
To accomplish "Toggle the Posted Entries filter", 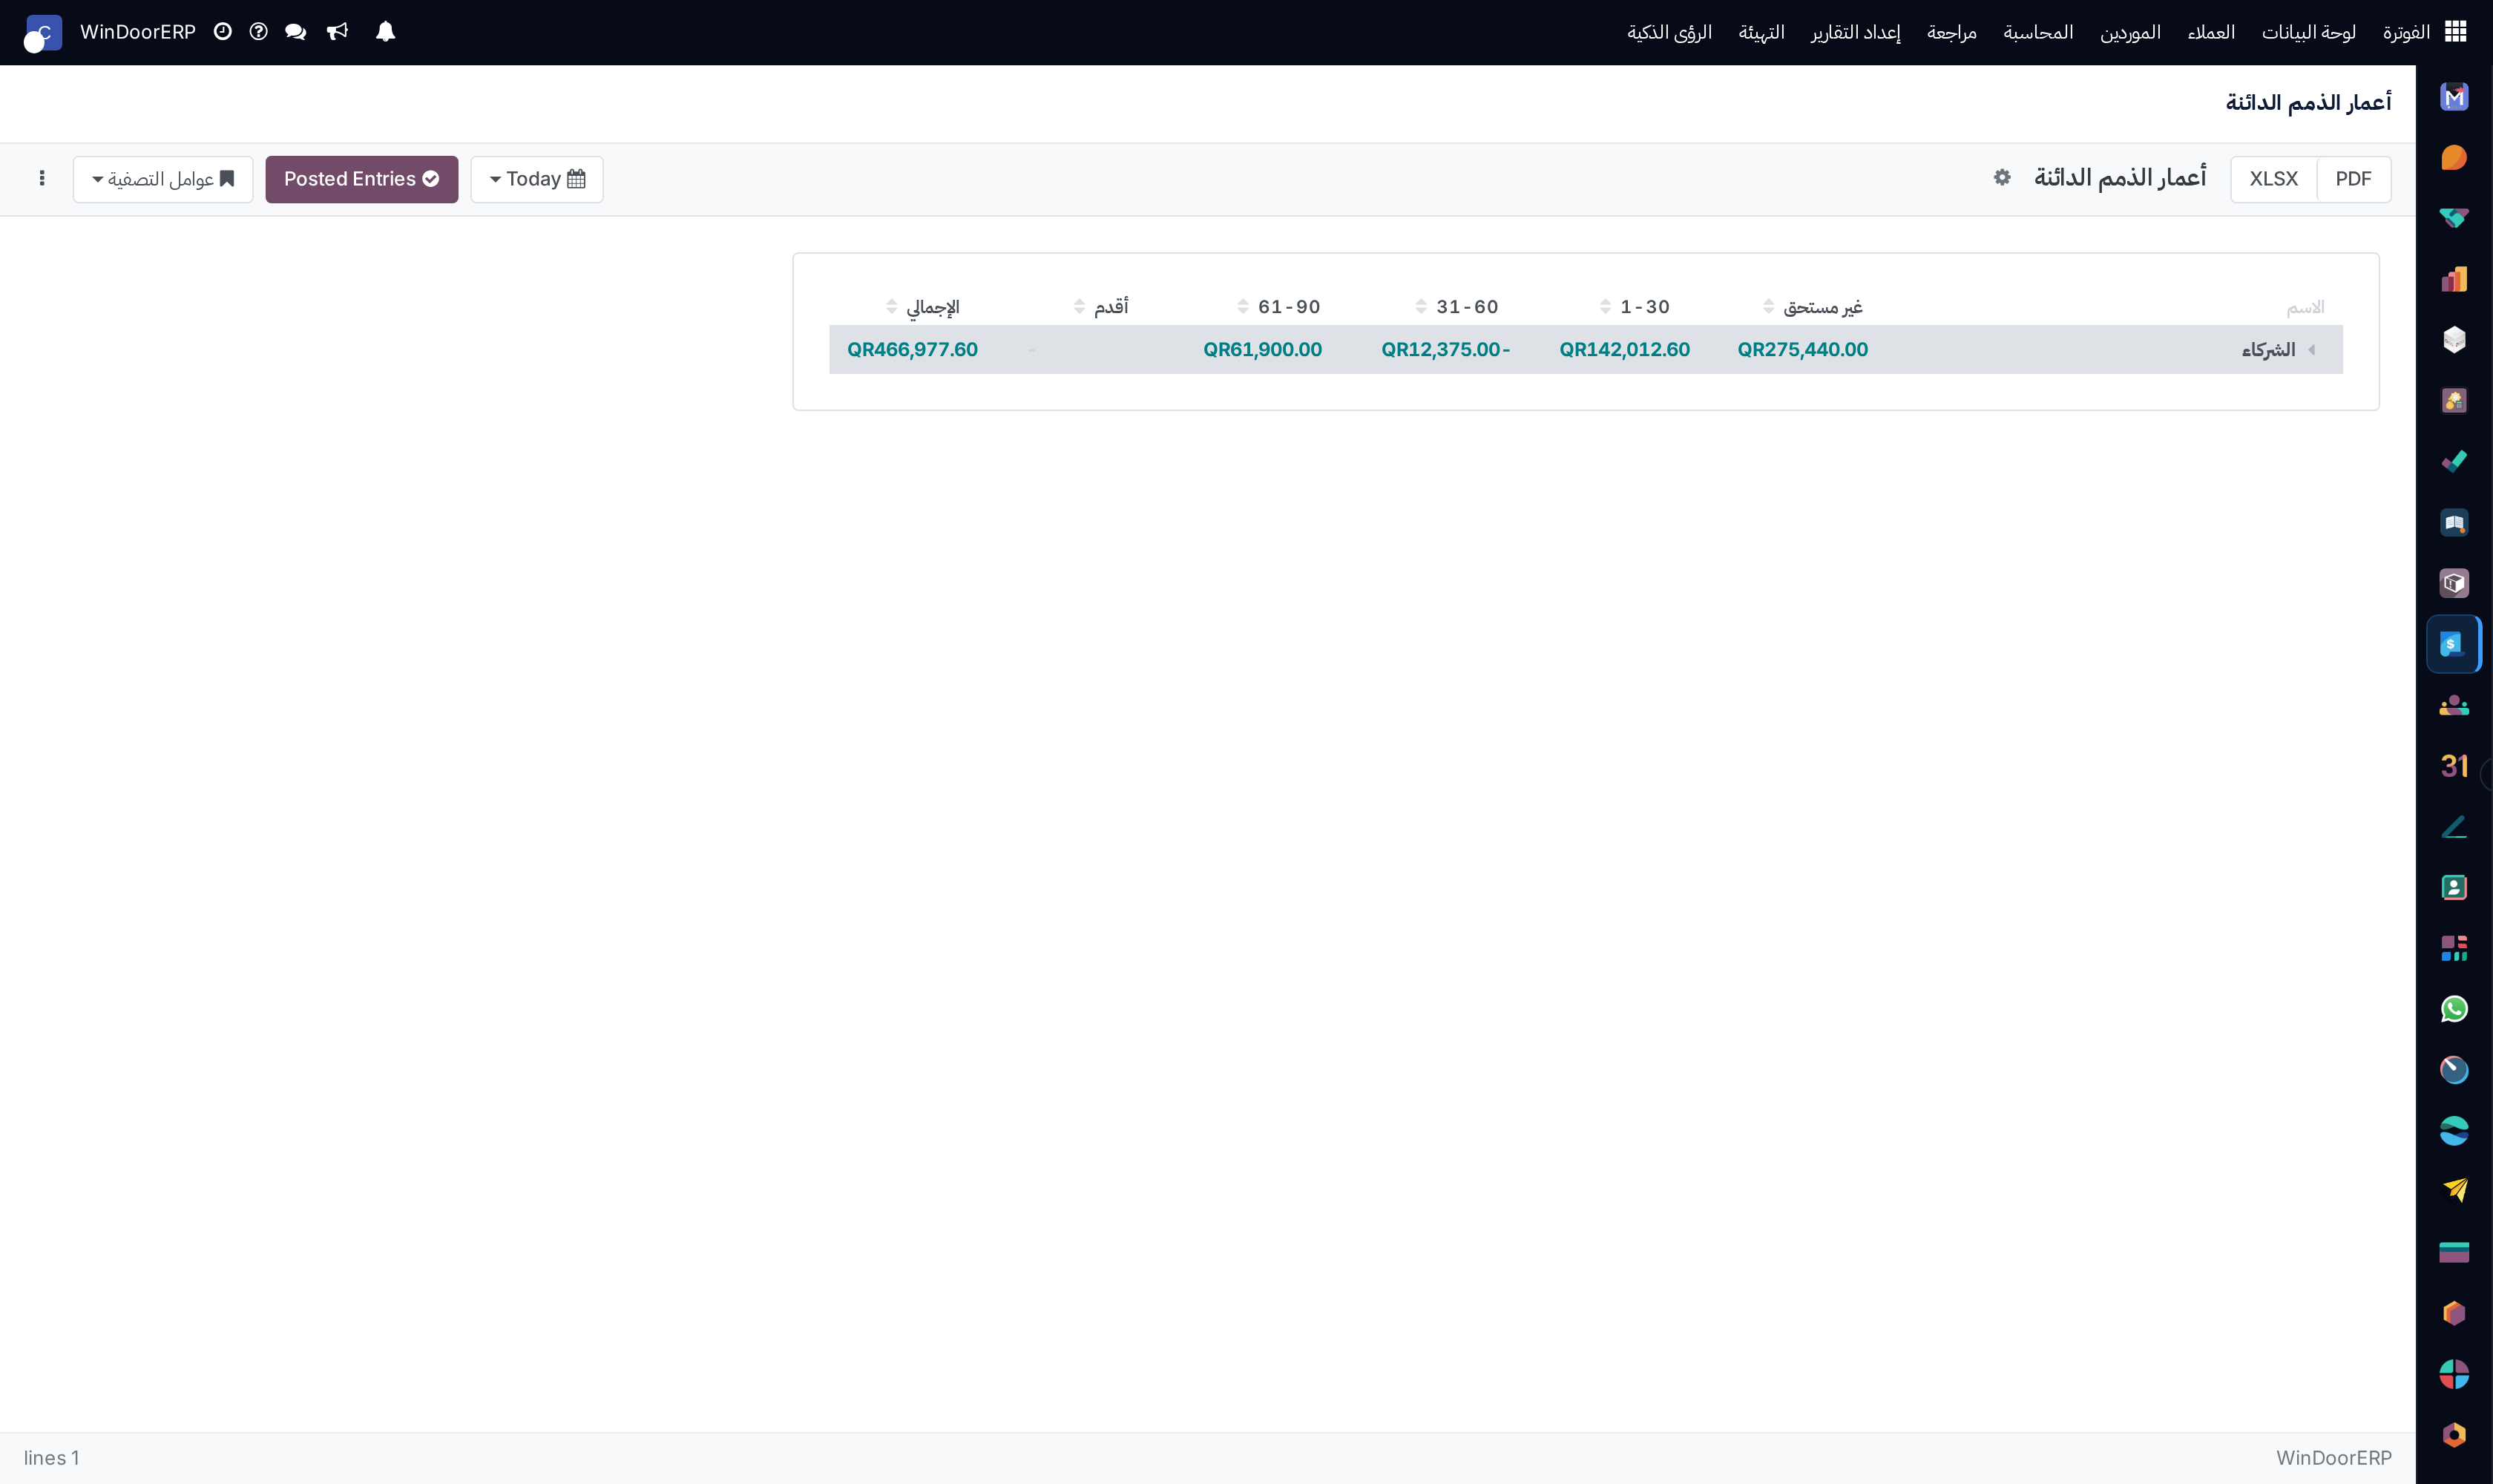I will (361, 179).
